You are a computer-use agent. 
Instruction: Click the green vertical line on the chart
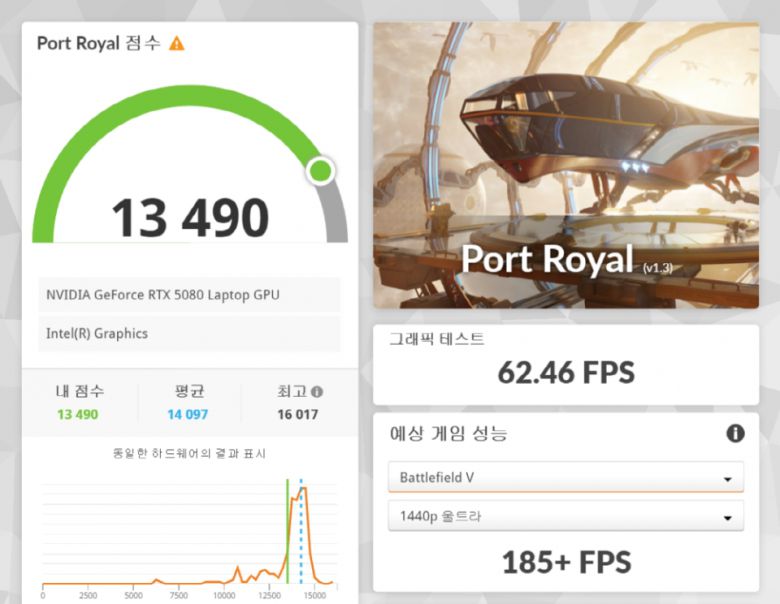pyautogui.click(x=288, y=530)
